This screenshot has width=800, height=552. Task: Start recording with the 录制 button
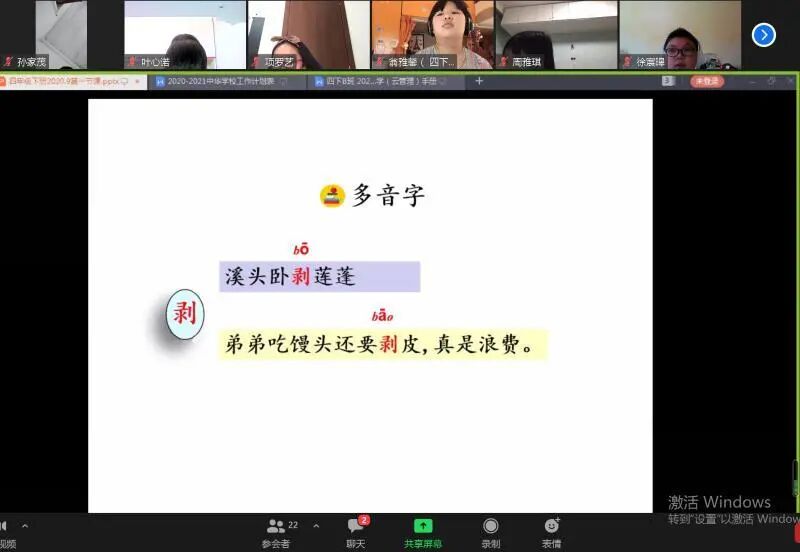pos(490,533)
